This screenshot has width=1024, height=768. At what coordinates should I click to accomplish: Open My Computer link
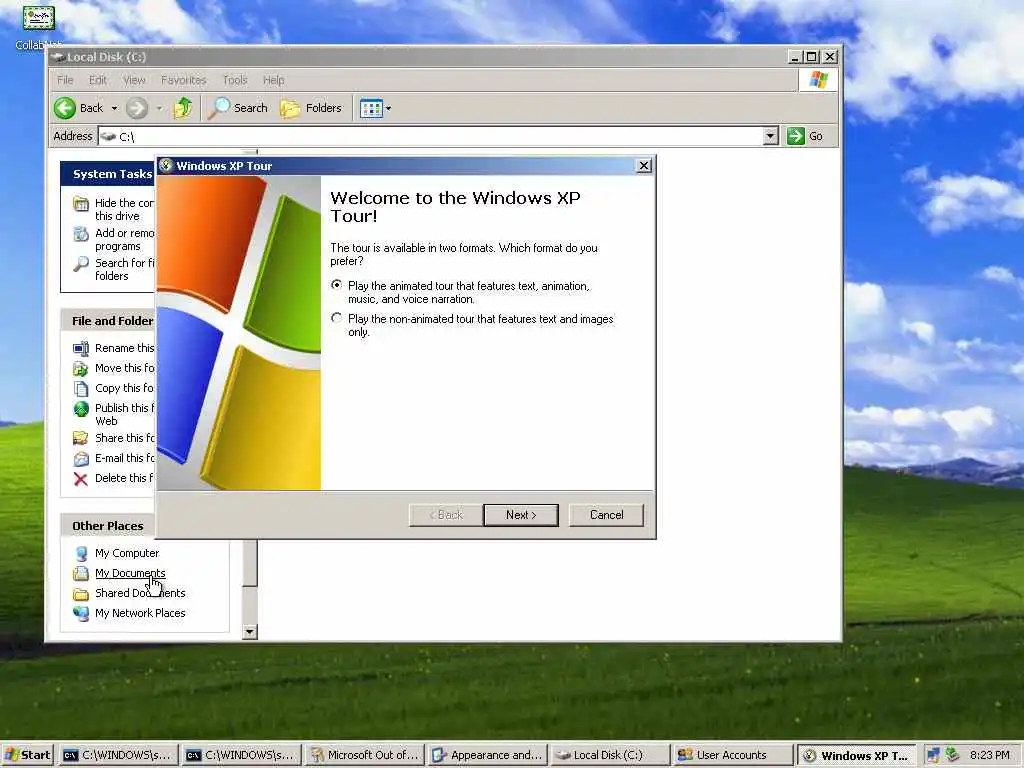[x=127, y=553]
